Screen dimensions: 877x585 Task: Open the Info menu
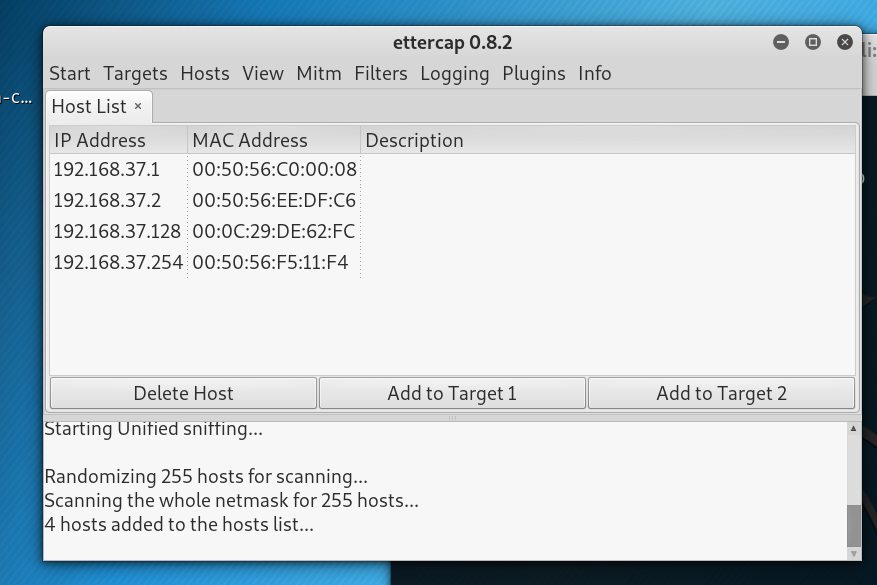[595, 73]
